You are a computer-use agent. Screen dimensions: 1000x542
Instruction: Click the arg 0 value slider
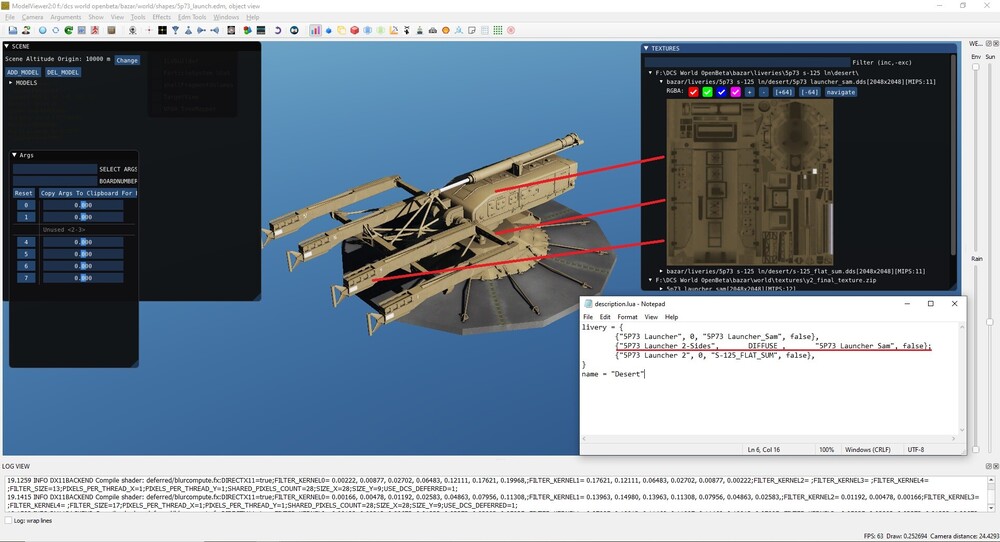pos(81,205)
